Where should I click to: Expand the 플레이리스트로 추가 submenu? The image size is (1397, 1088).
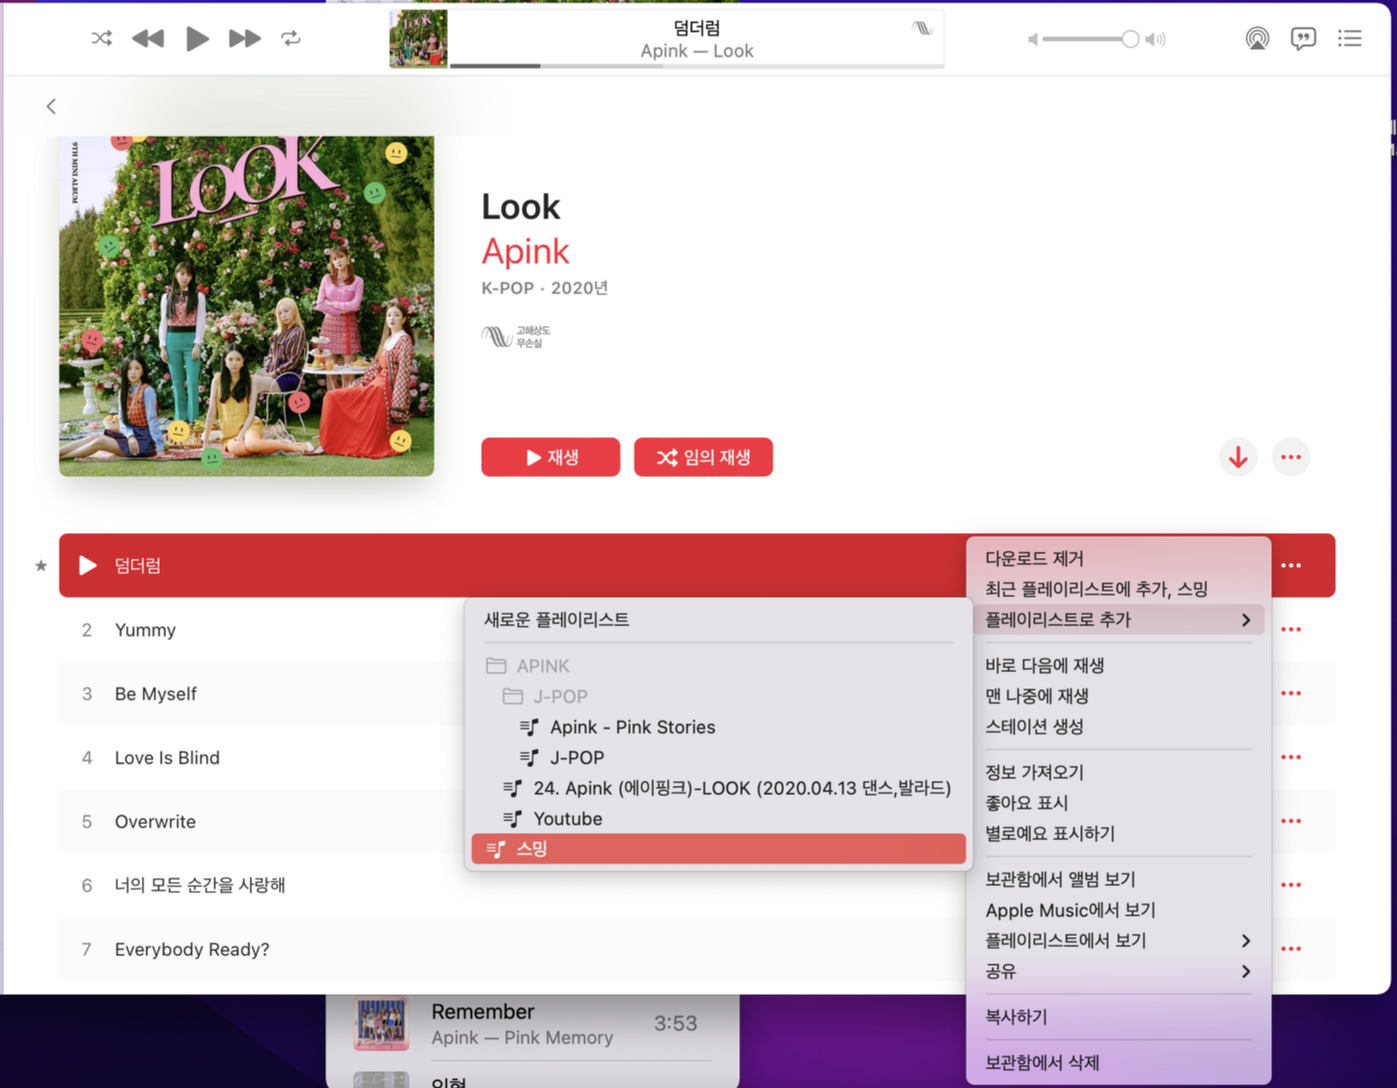point(1118,619)
